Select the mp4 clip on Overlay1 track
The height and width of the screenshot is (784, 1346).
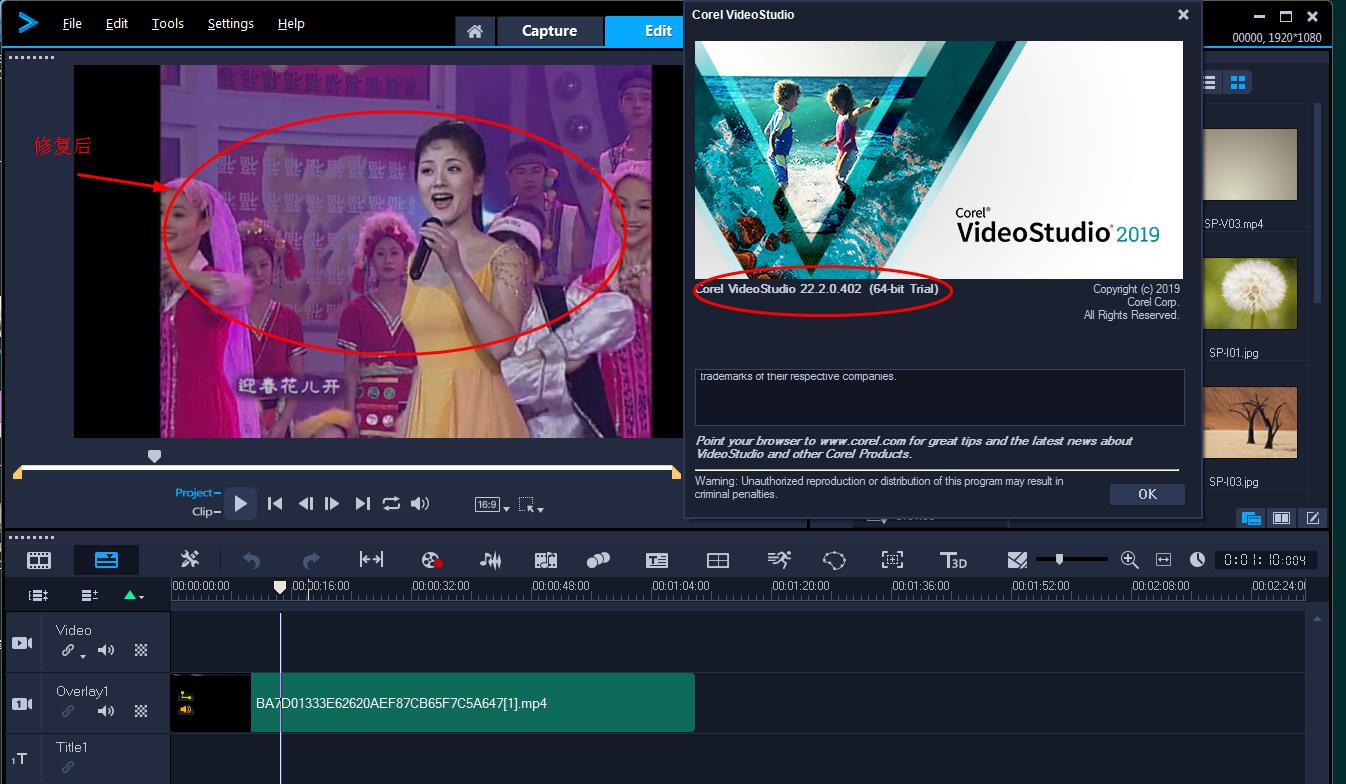tap(433, 703)
